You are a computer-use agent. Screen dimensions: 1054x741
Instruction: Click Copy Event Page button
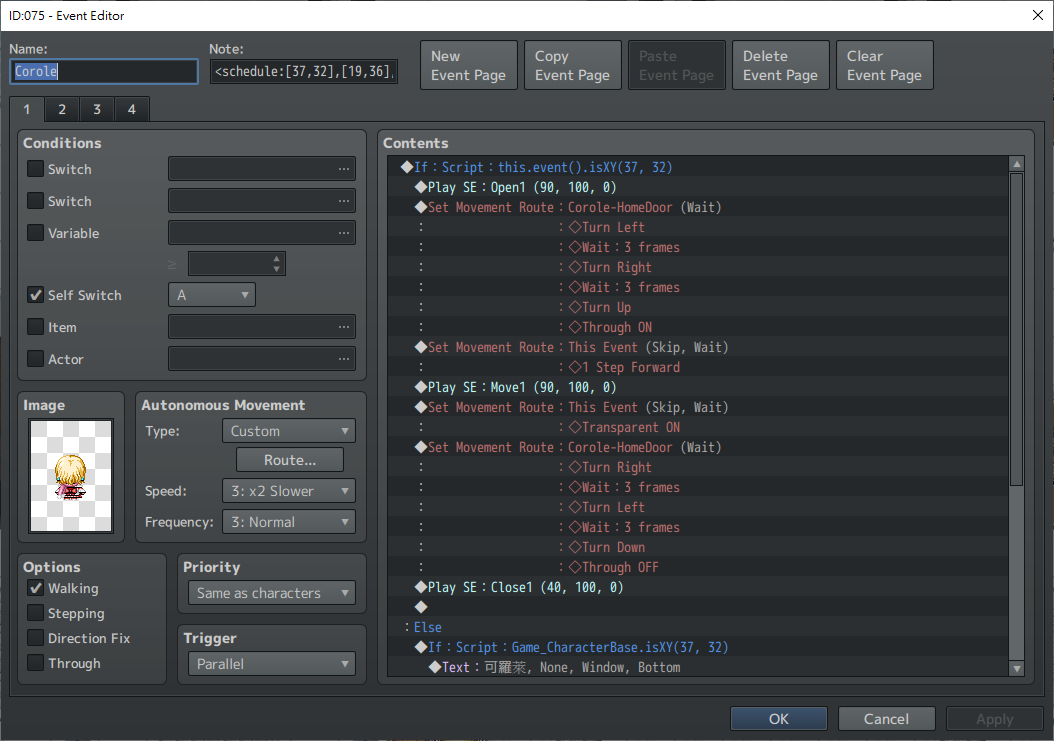pyautogui.click(x=573, y=65)
